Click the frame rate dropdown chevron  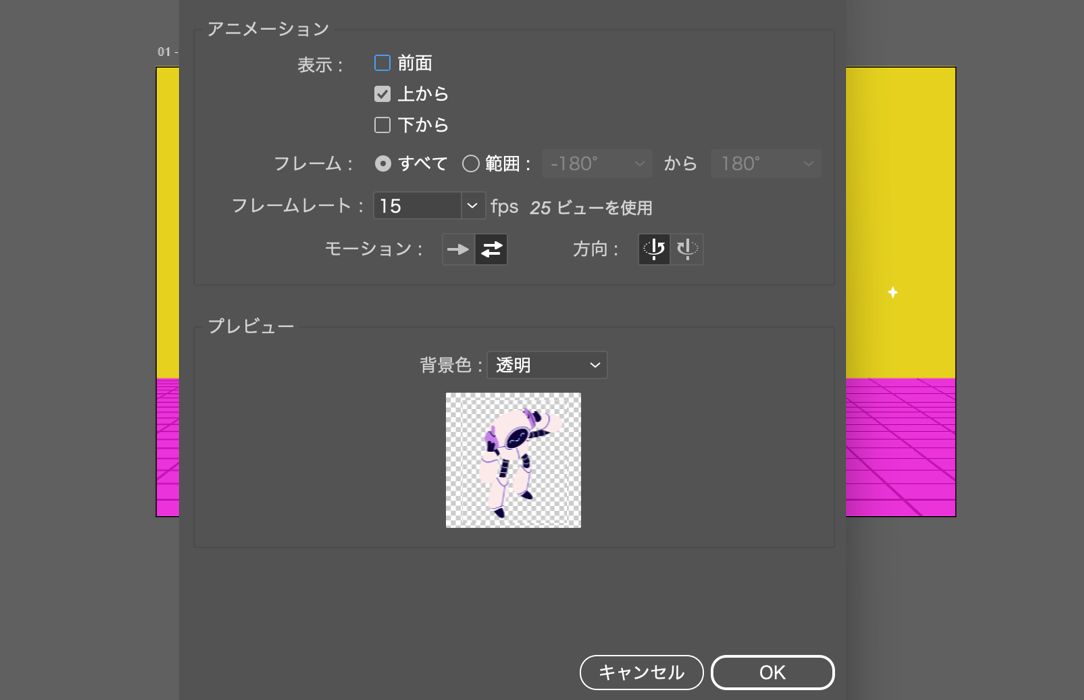point(471,205)
